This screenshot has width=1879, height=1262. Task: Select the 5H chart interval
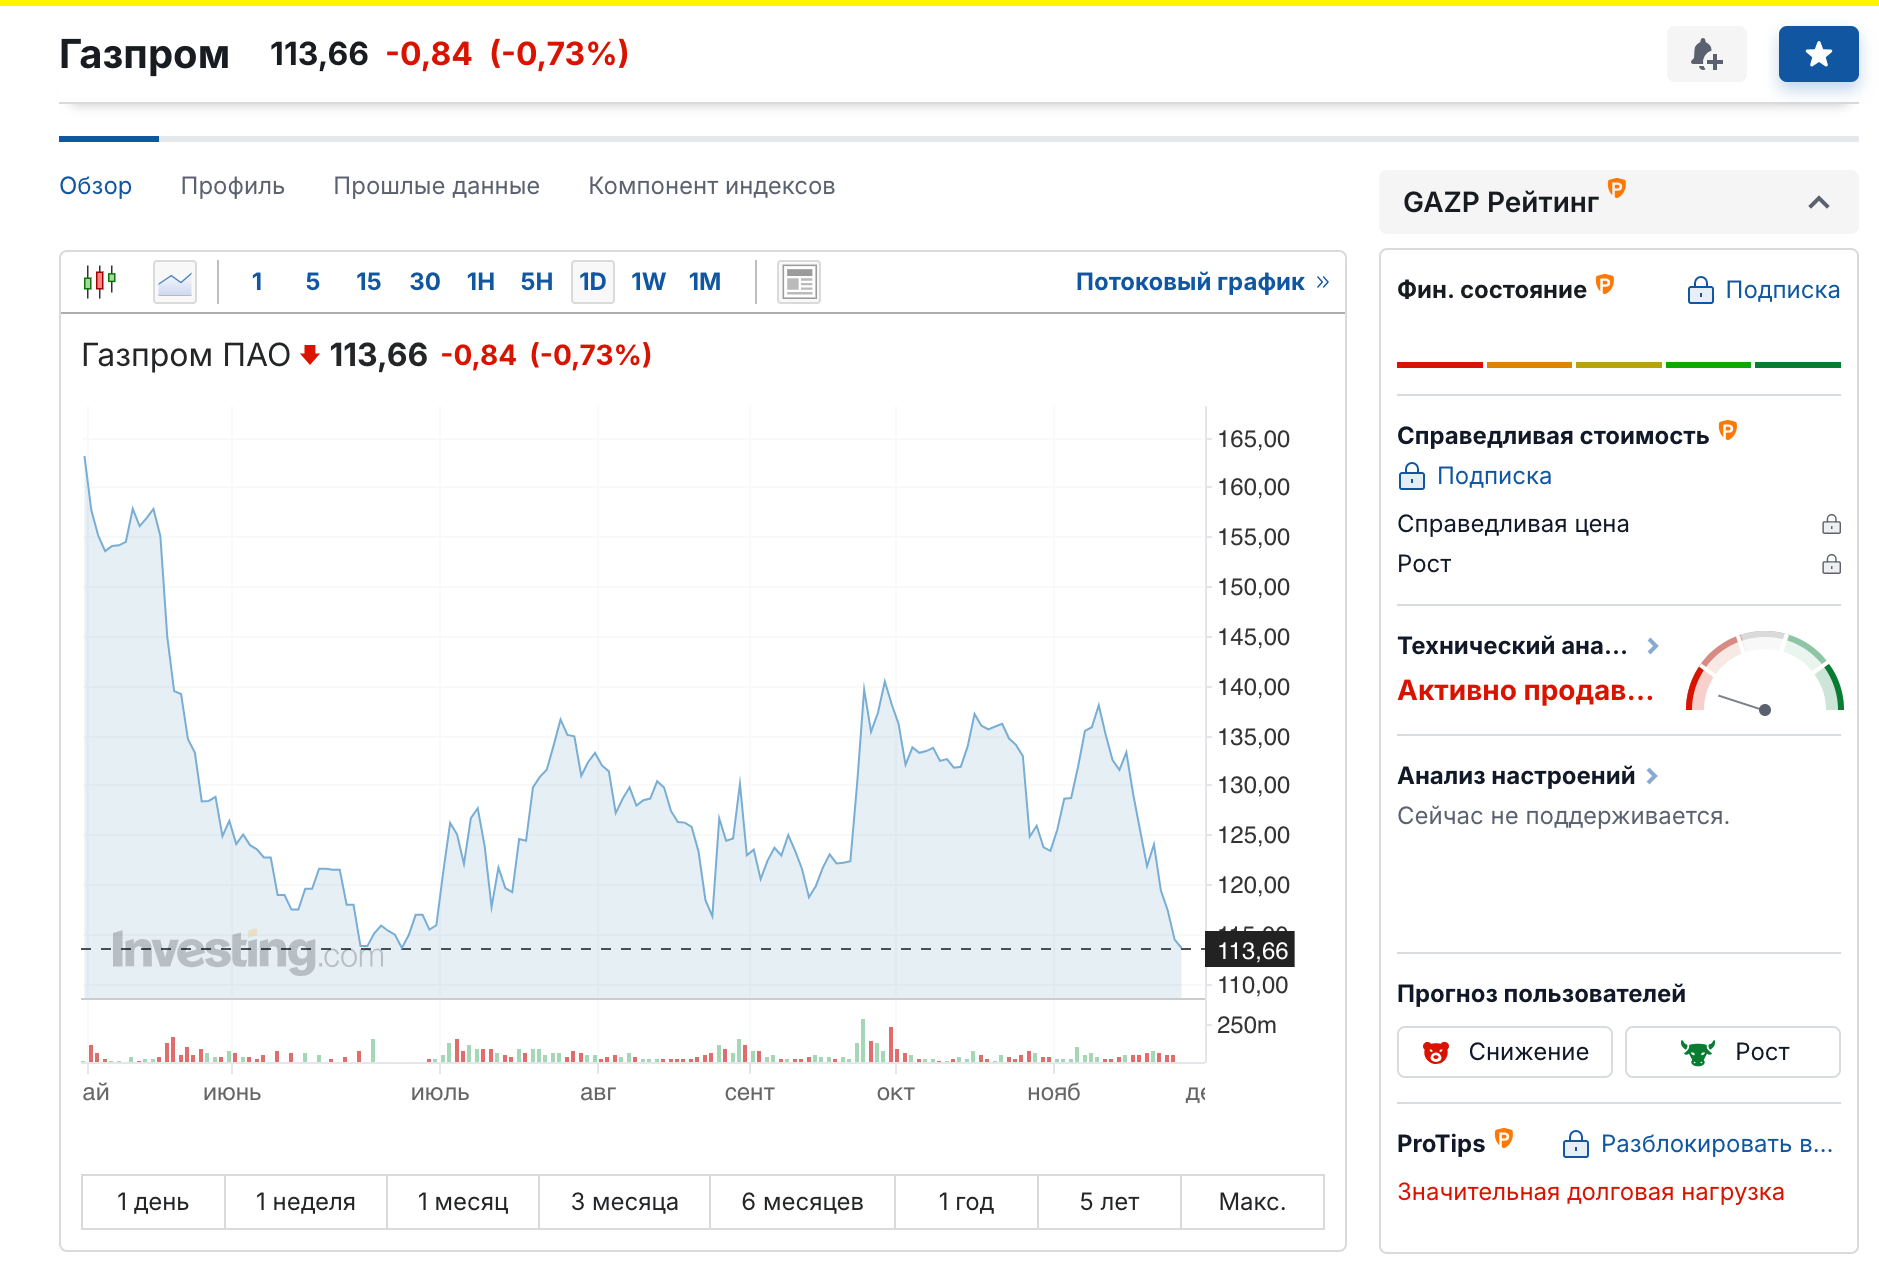pyautogui.click(x=536, y=282)
